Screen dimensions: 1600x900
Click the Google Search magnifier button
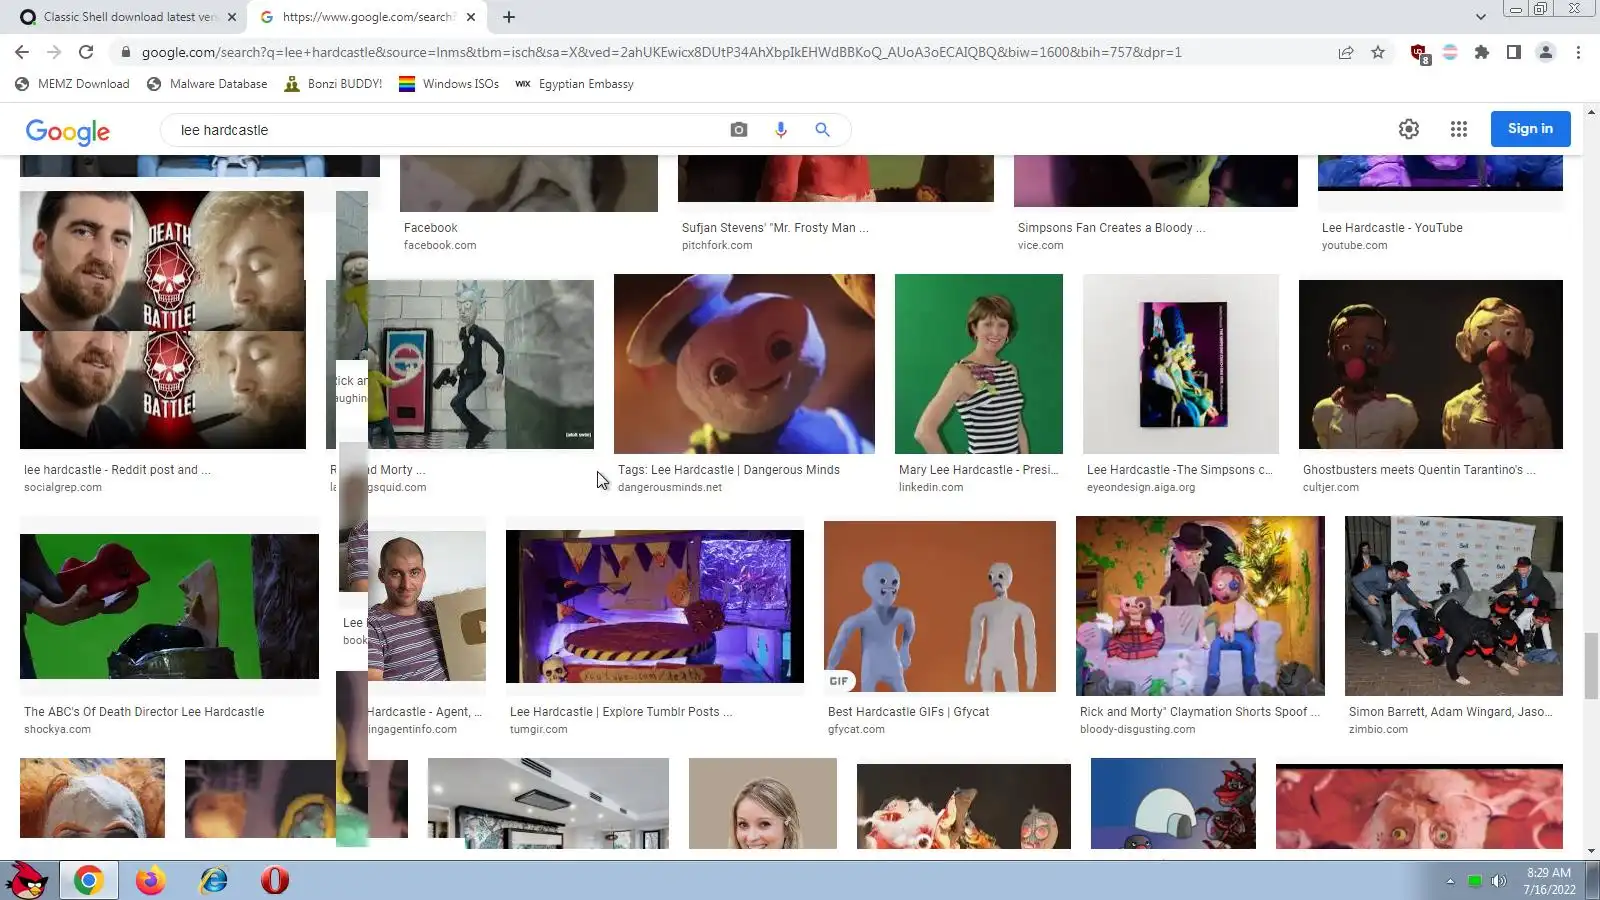(x=822, y=130)
